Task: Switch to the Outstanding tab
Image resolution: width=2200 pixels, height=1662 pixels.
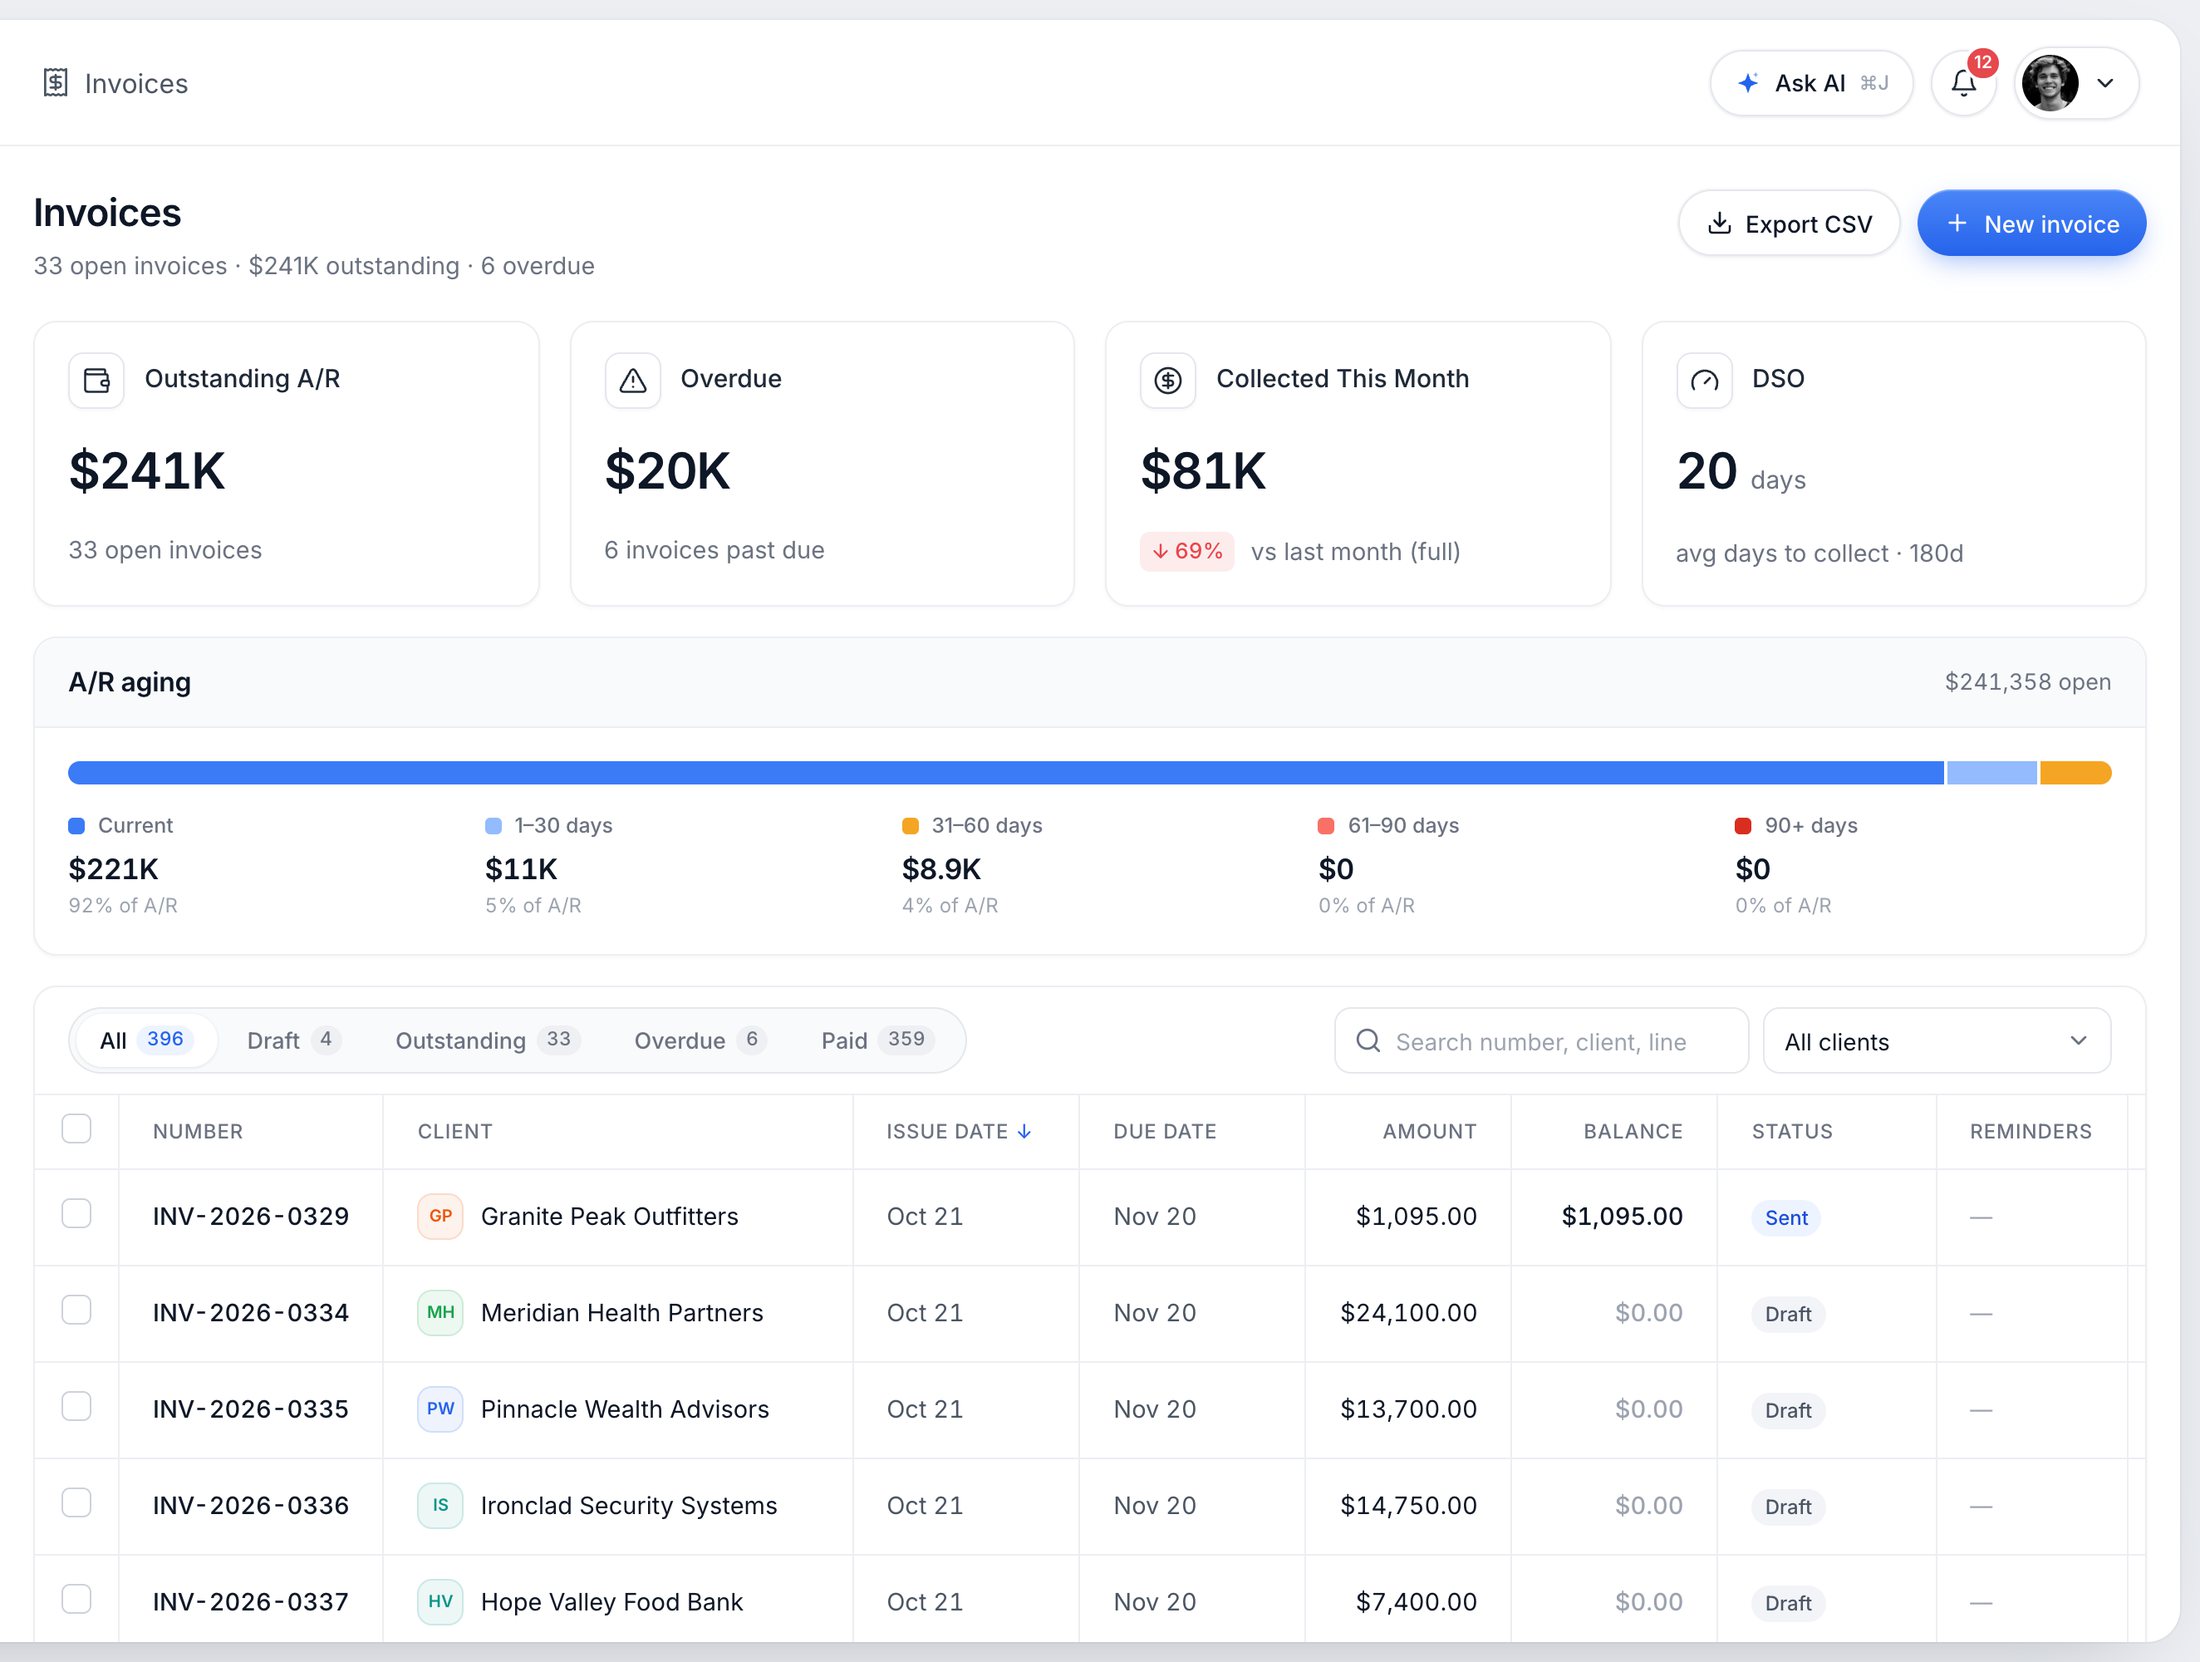Action: [x=487, y=1040]
